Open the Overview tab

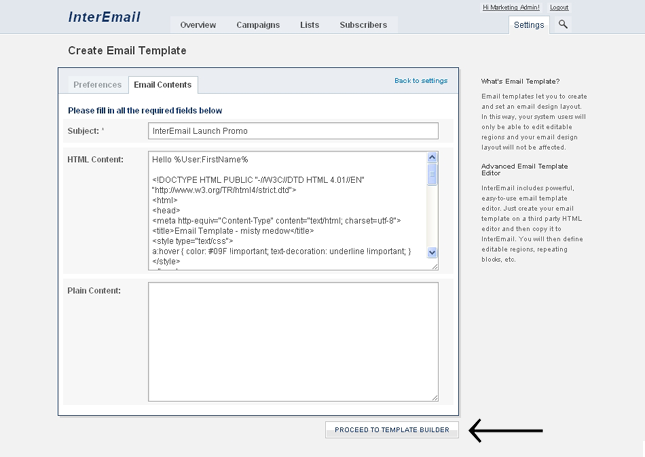(198, 25)
